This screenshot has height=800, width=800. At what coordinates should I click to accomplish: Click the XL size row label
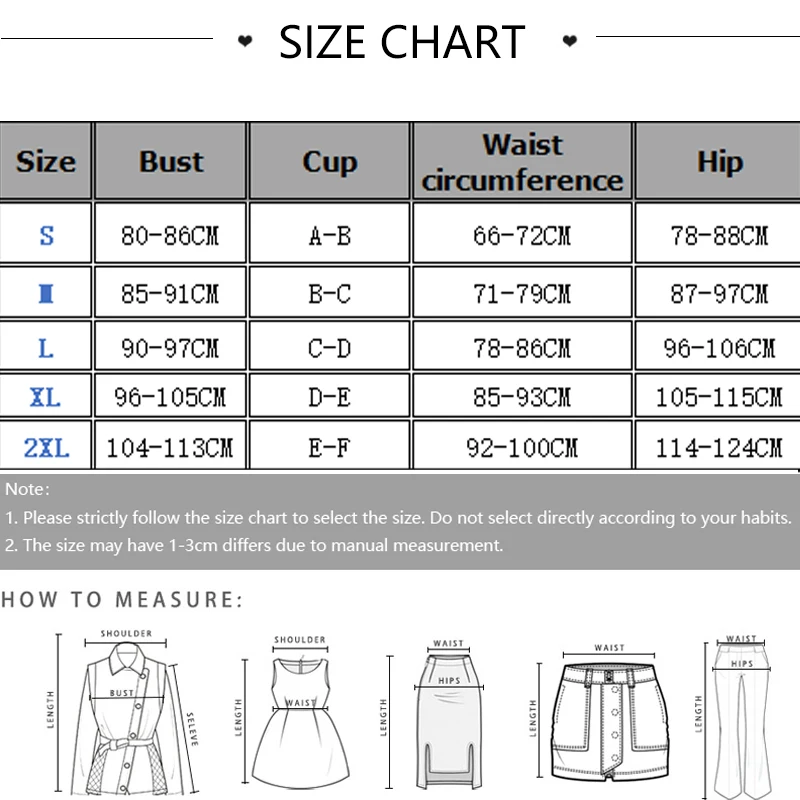(46, 397)
